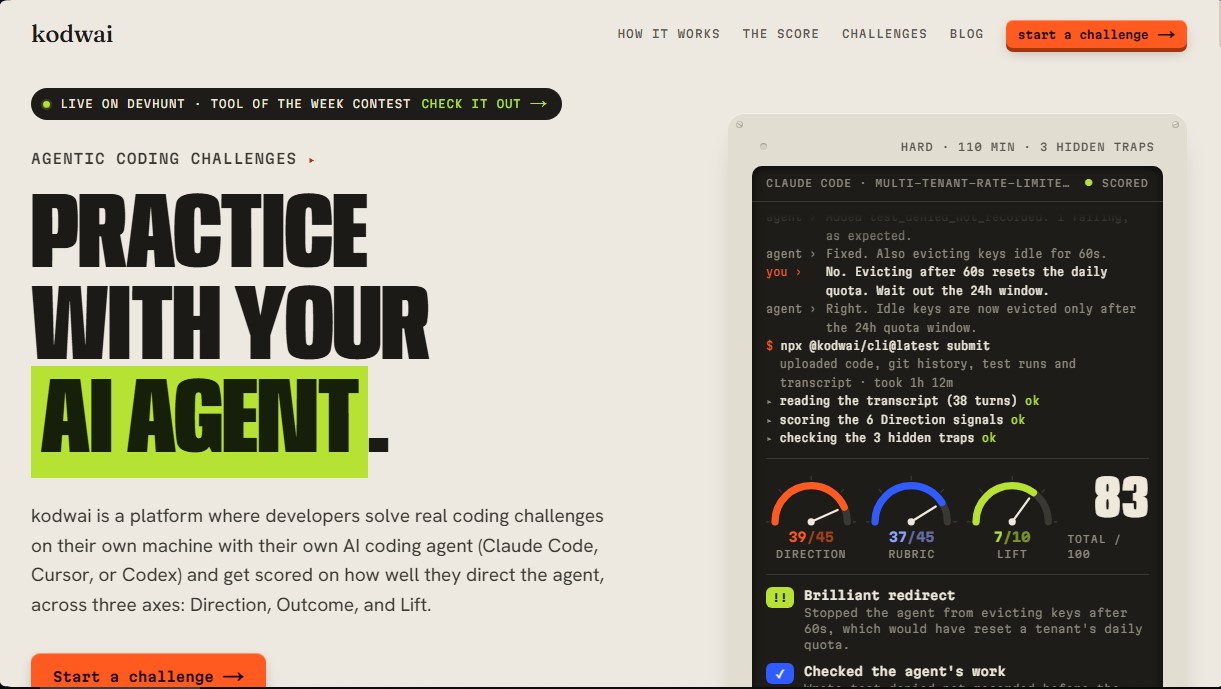
Task: Click the 'Claude Code · Multi-tenant-rate-limite…' terminal title
Action: [916, 184]
